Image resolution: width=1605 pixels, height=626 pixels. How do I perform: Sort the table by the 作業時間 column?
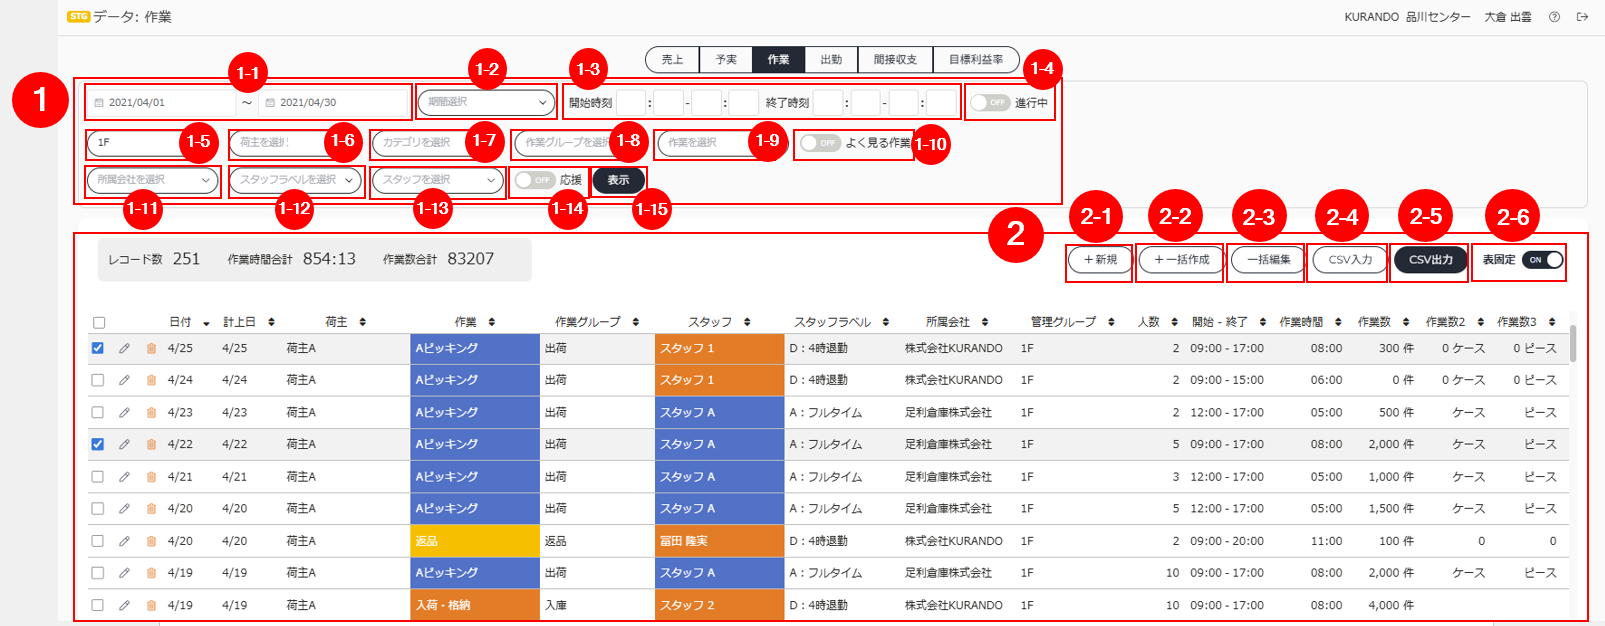(x=1338, y=322)
